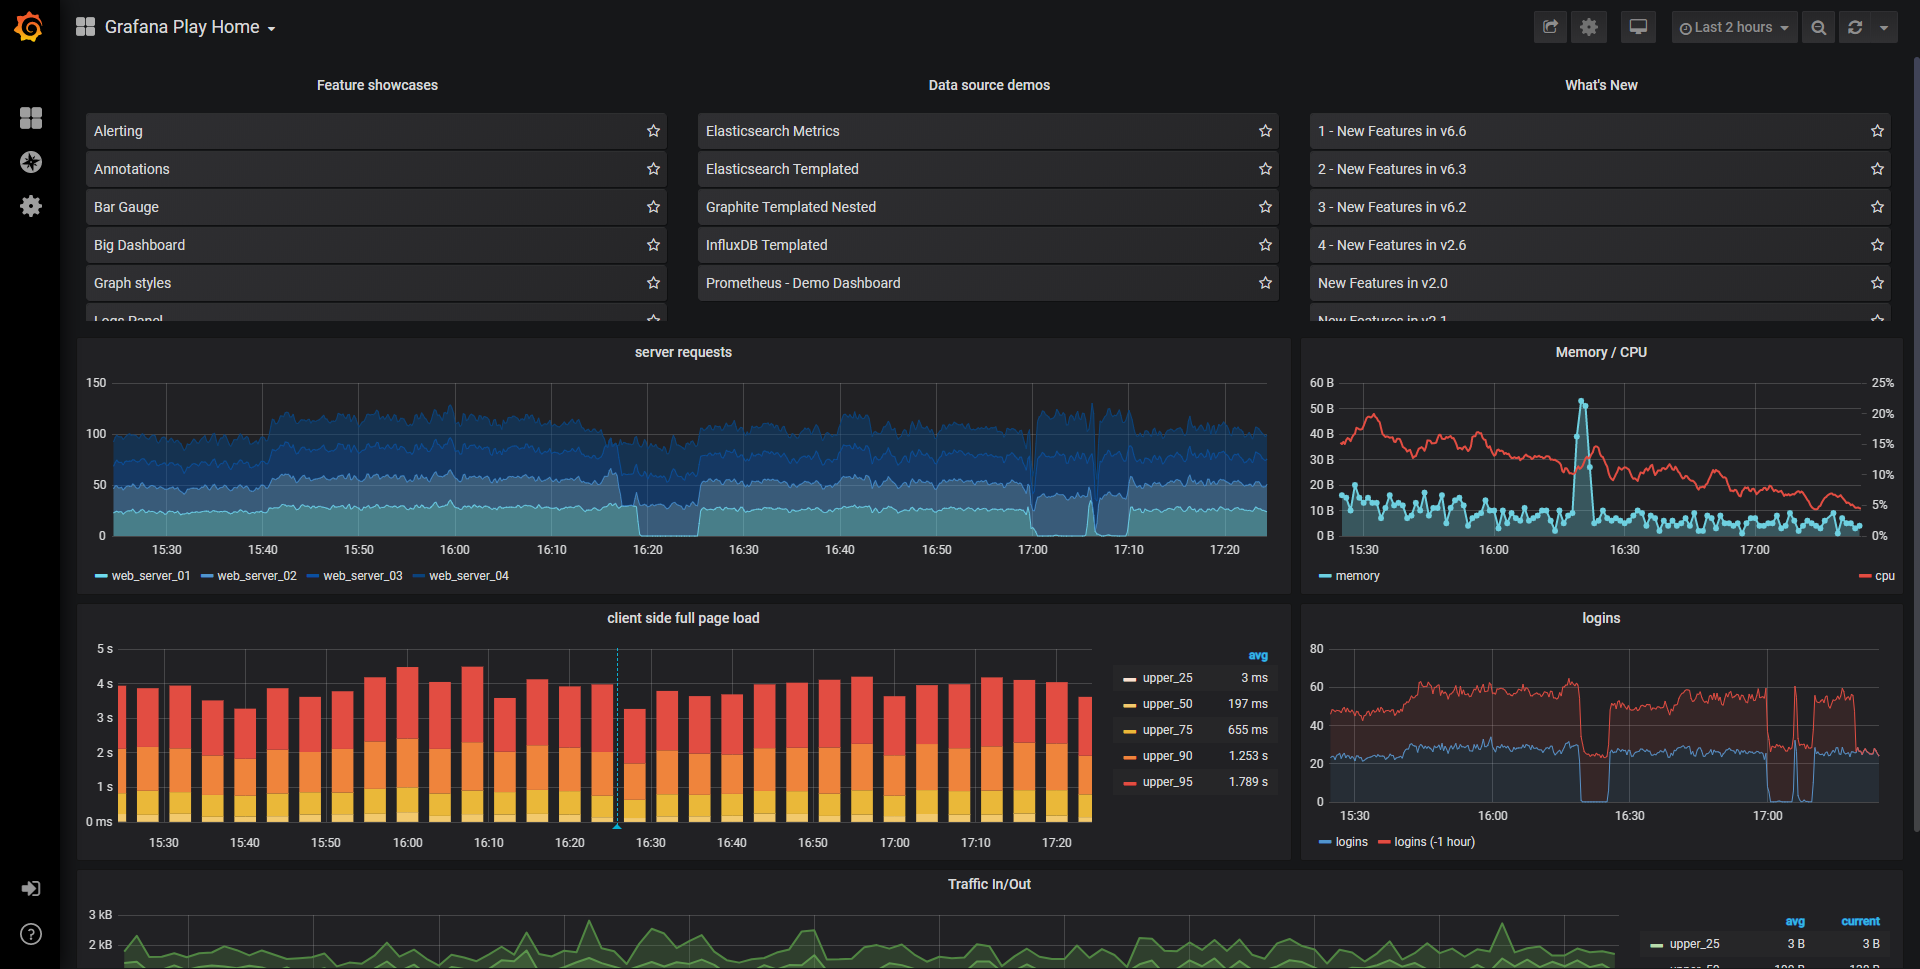Sort page load legend by avg
Image resolution: width=1920 pixels, height=969 pixels.
point(1258,656)
